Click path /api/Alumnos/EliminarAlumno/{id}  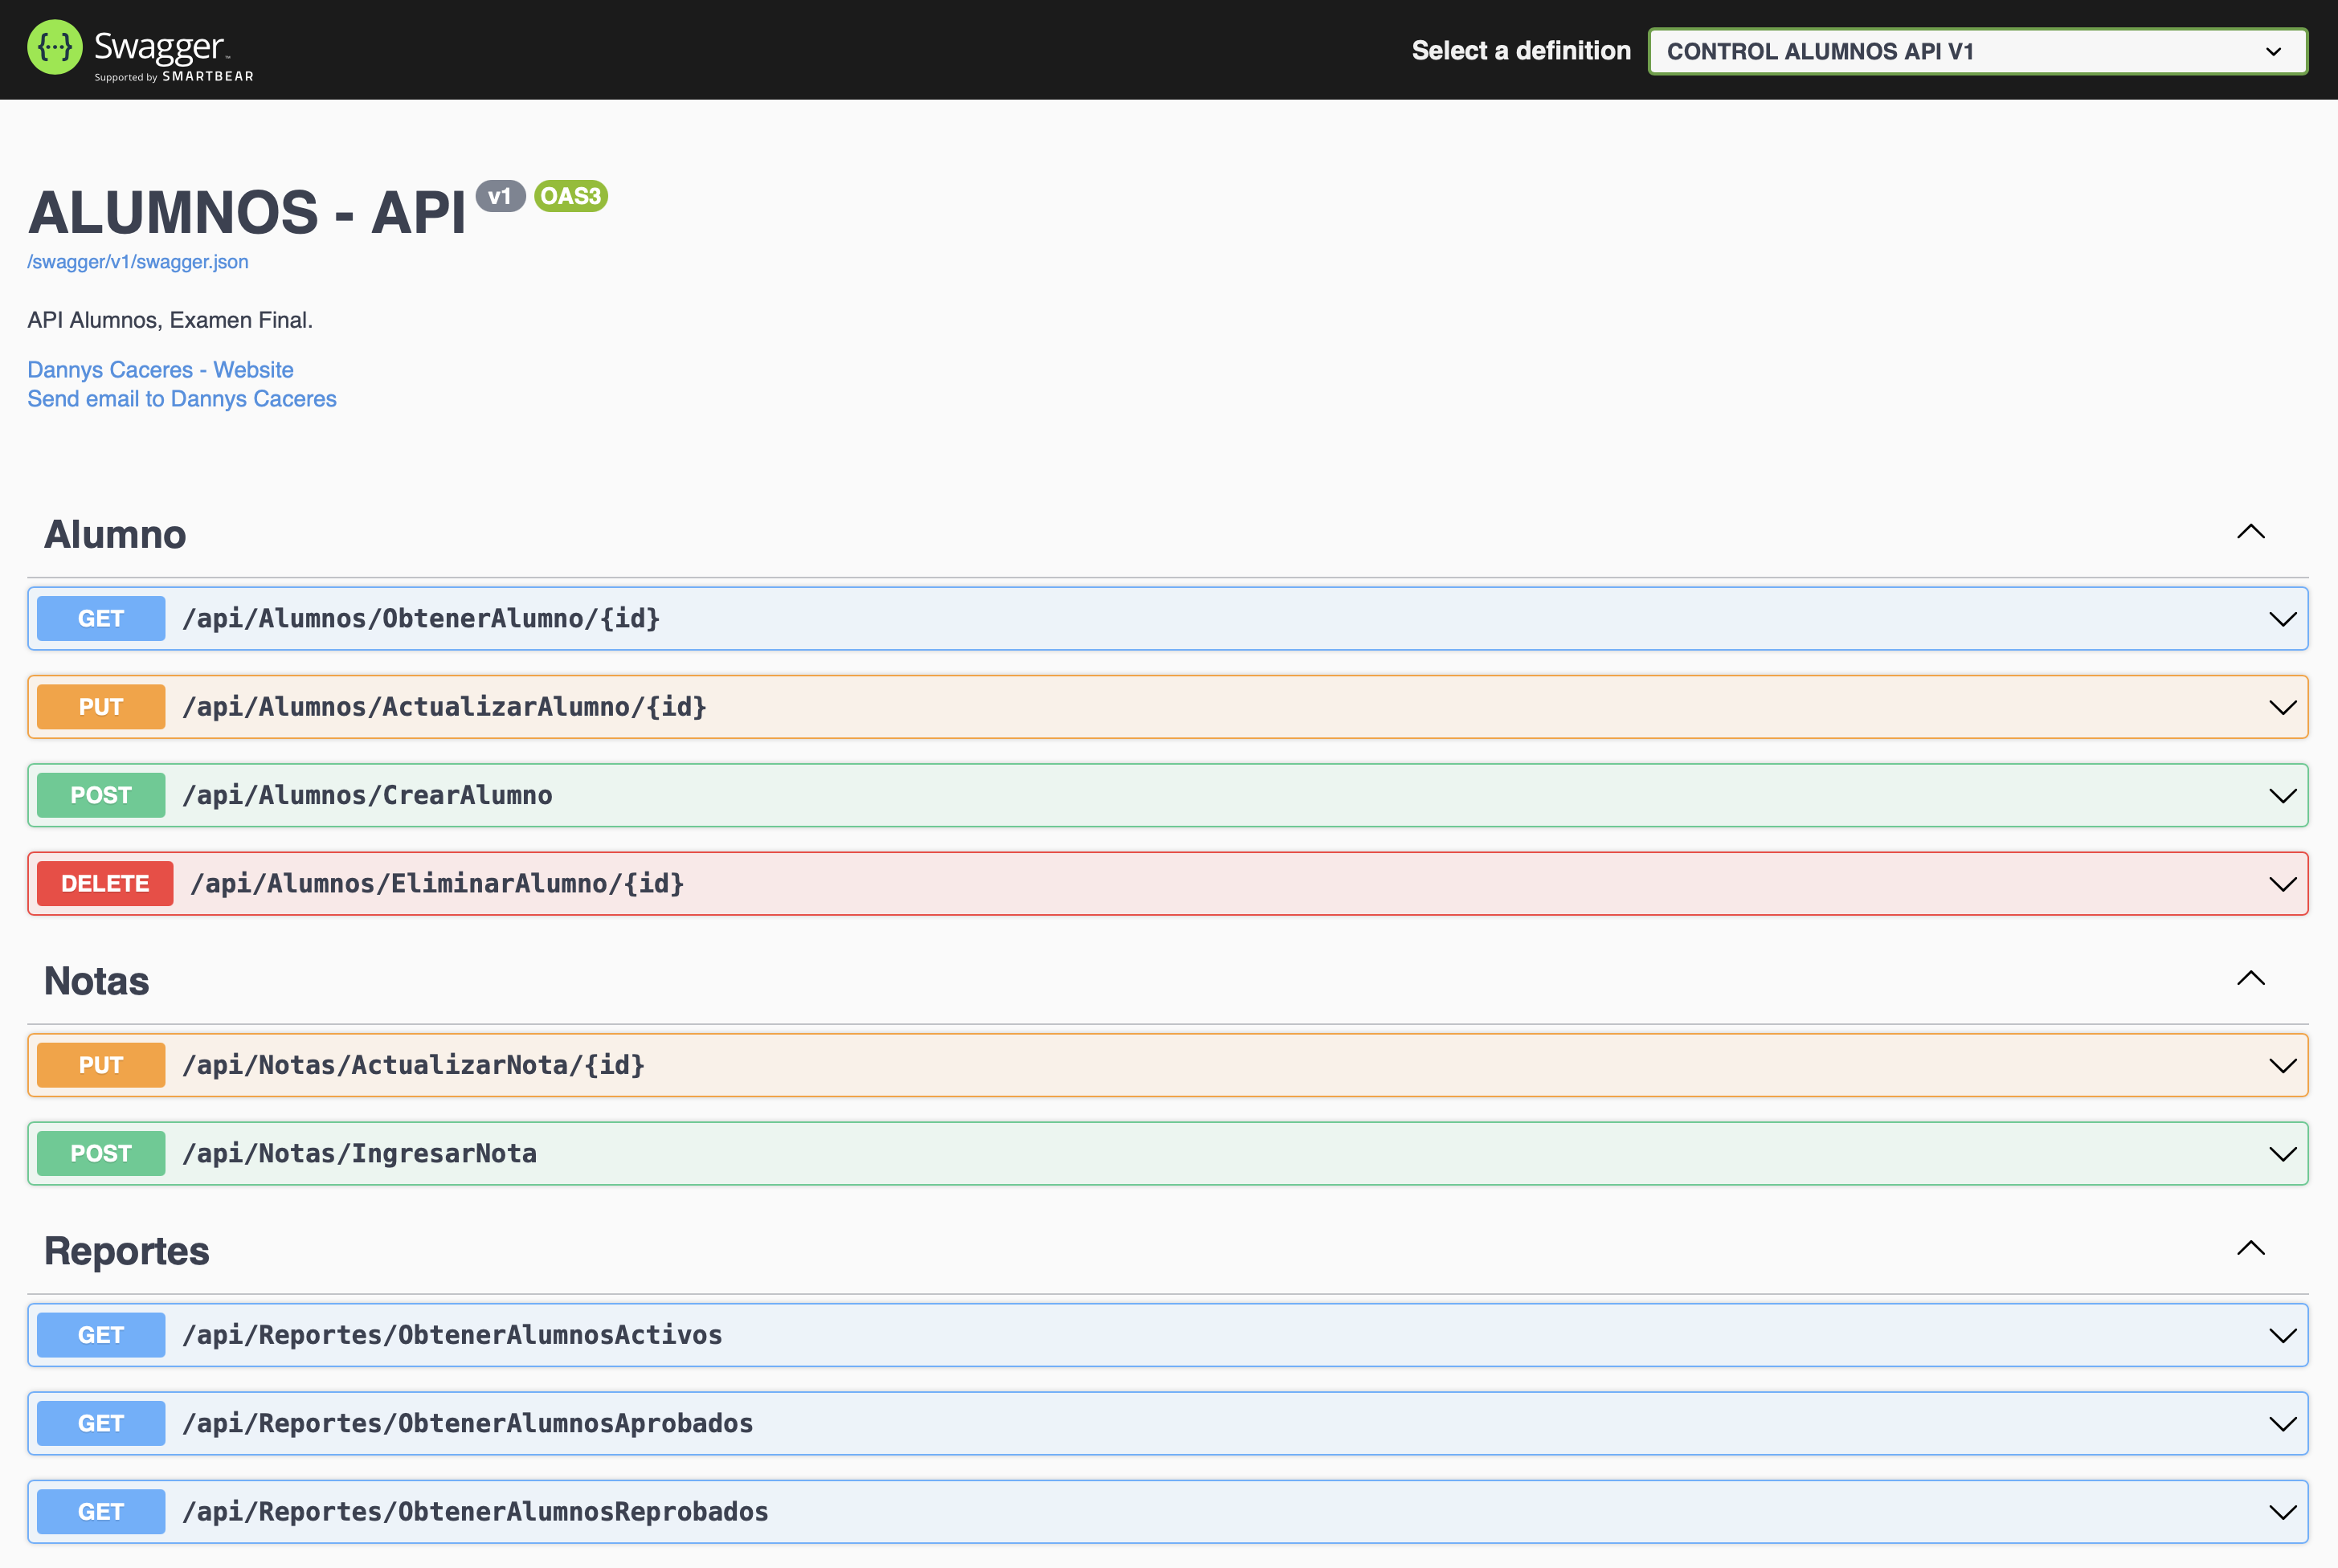tap(437, 884)
